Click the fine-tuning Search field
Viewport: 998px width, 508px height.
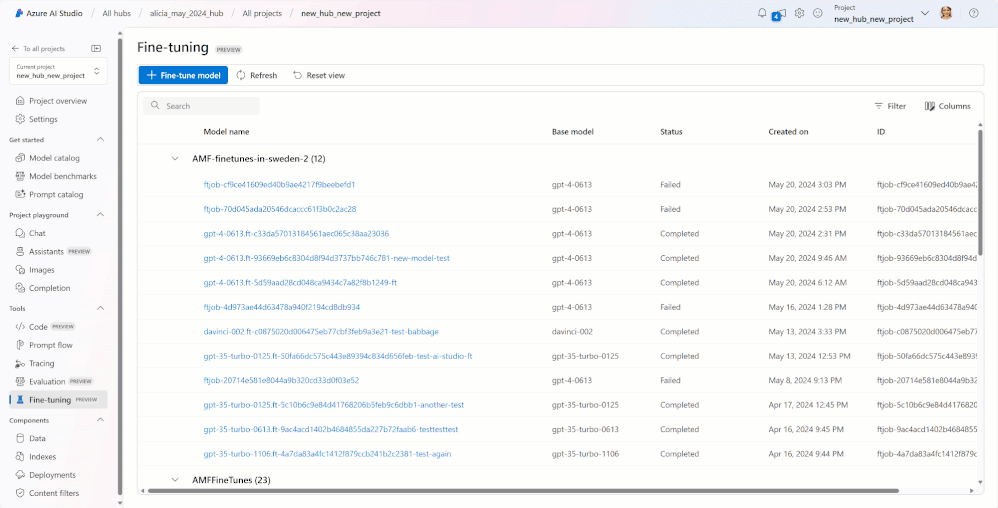click(201, 106)
